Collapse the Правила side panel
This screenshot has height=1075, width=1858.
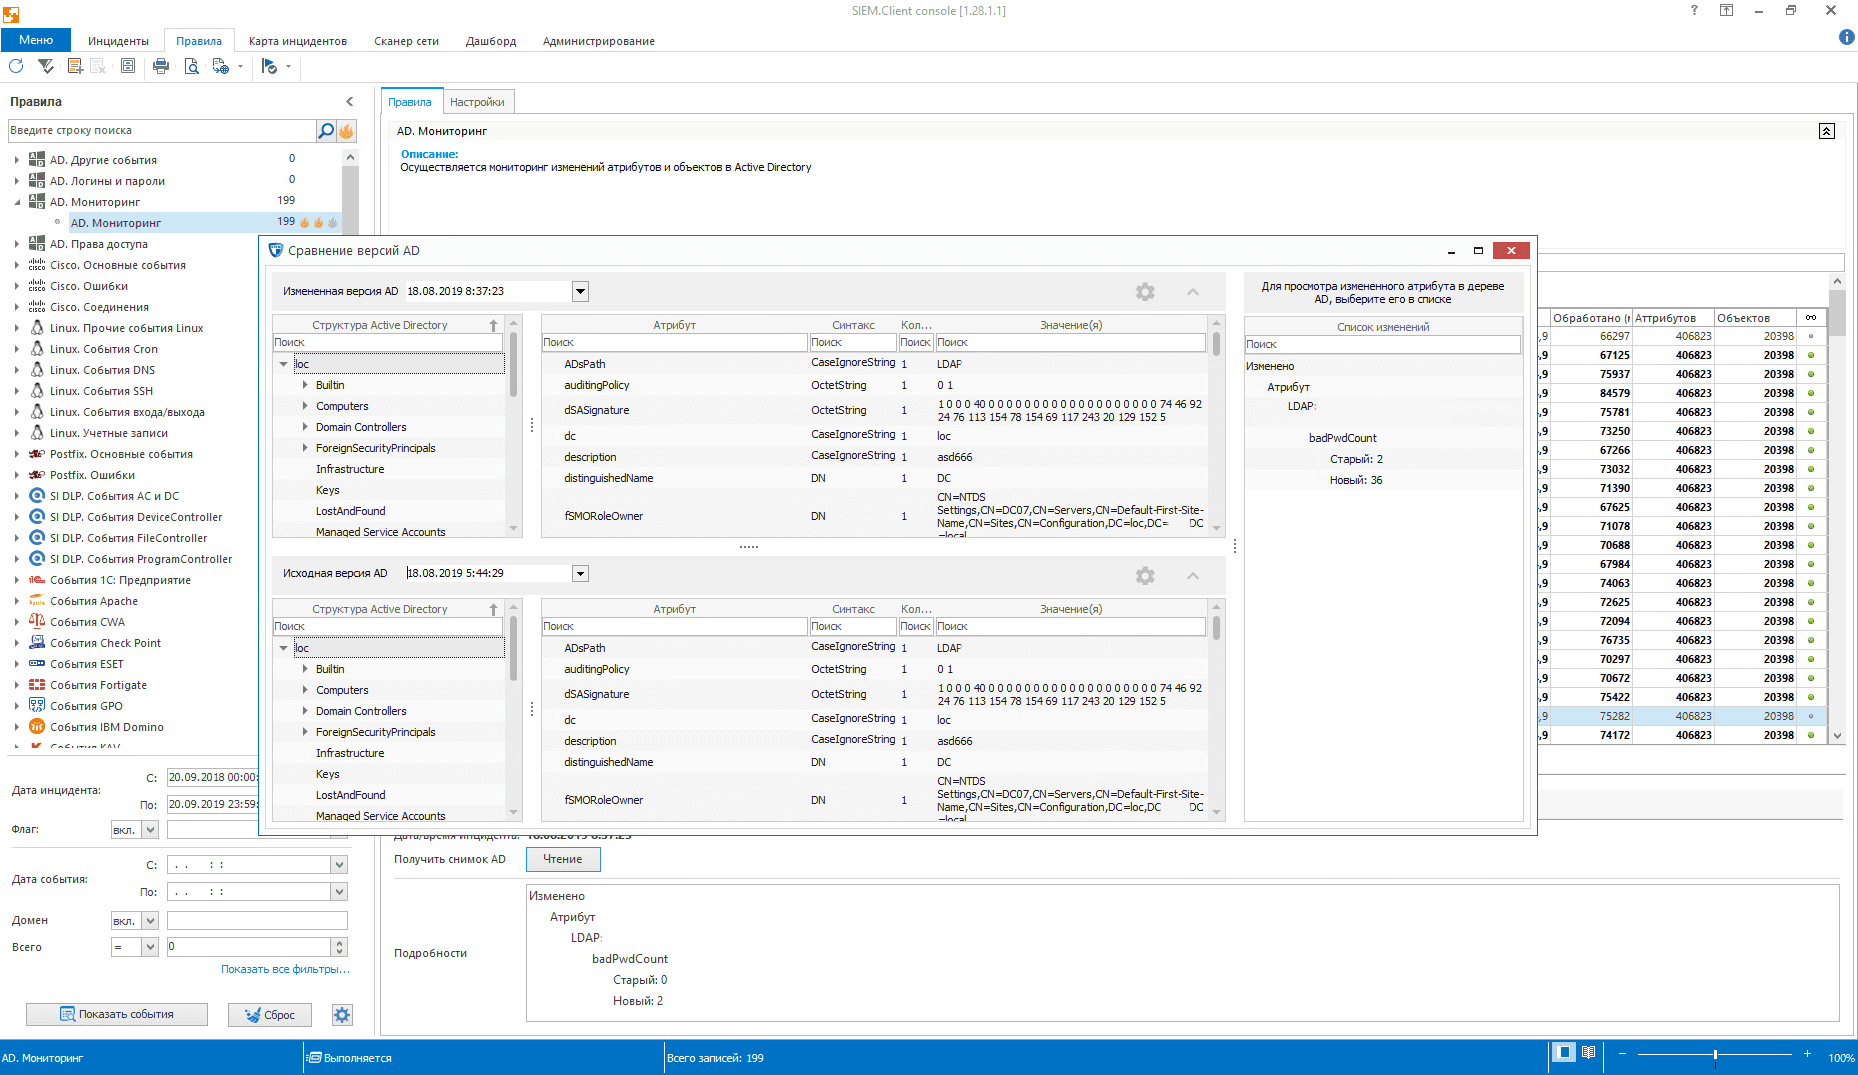349,102
